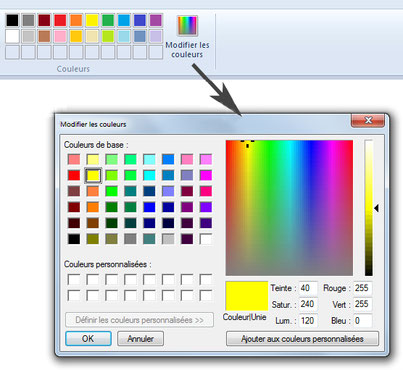Click the Bleu value field
The height and width of the screenshot is (370, 403).
[x=362, y=321]
